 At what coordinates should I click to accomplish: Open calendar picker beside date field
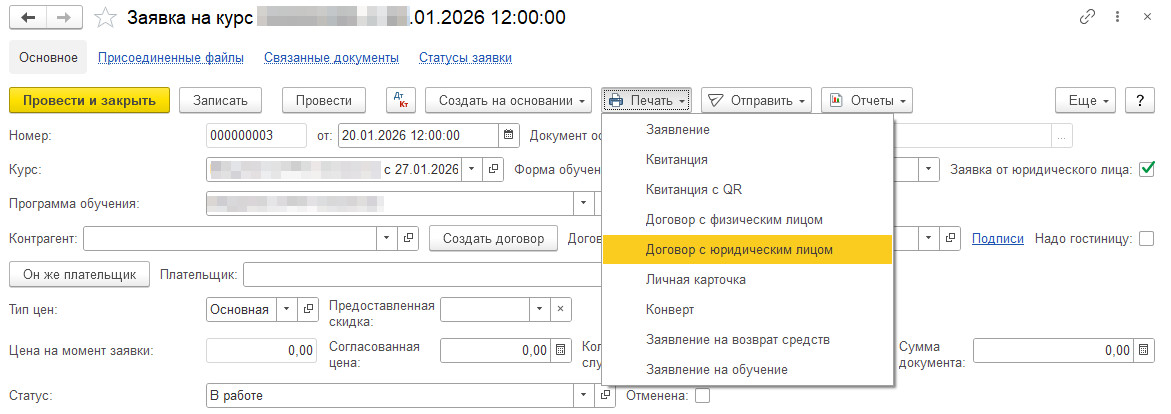click(509, 136)
